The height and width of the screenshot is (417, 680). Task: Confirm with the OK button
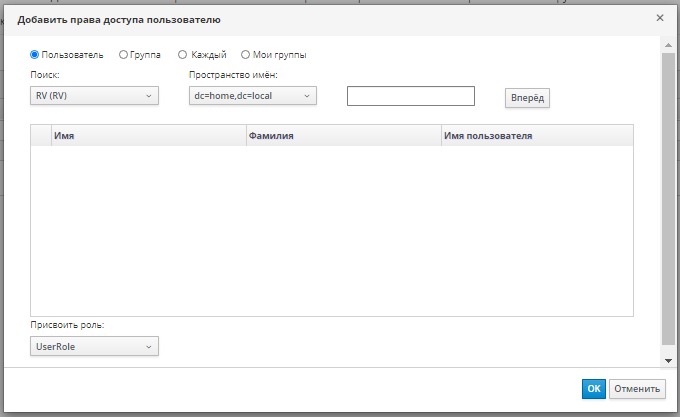tap(593, 389)
